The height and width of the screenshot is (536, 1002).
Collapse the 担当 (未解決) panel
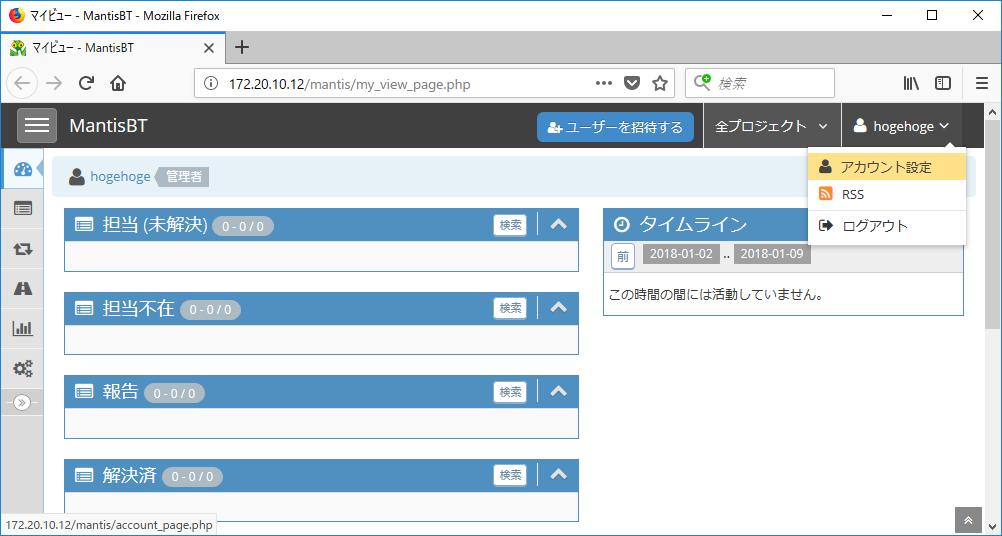pos(559,224)
